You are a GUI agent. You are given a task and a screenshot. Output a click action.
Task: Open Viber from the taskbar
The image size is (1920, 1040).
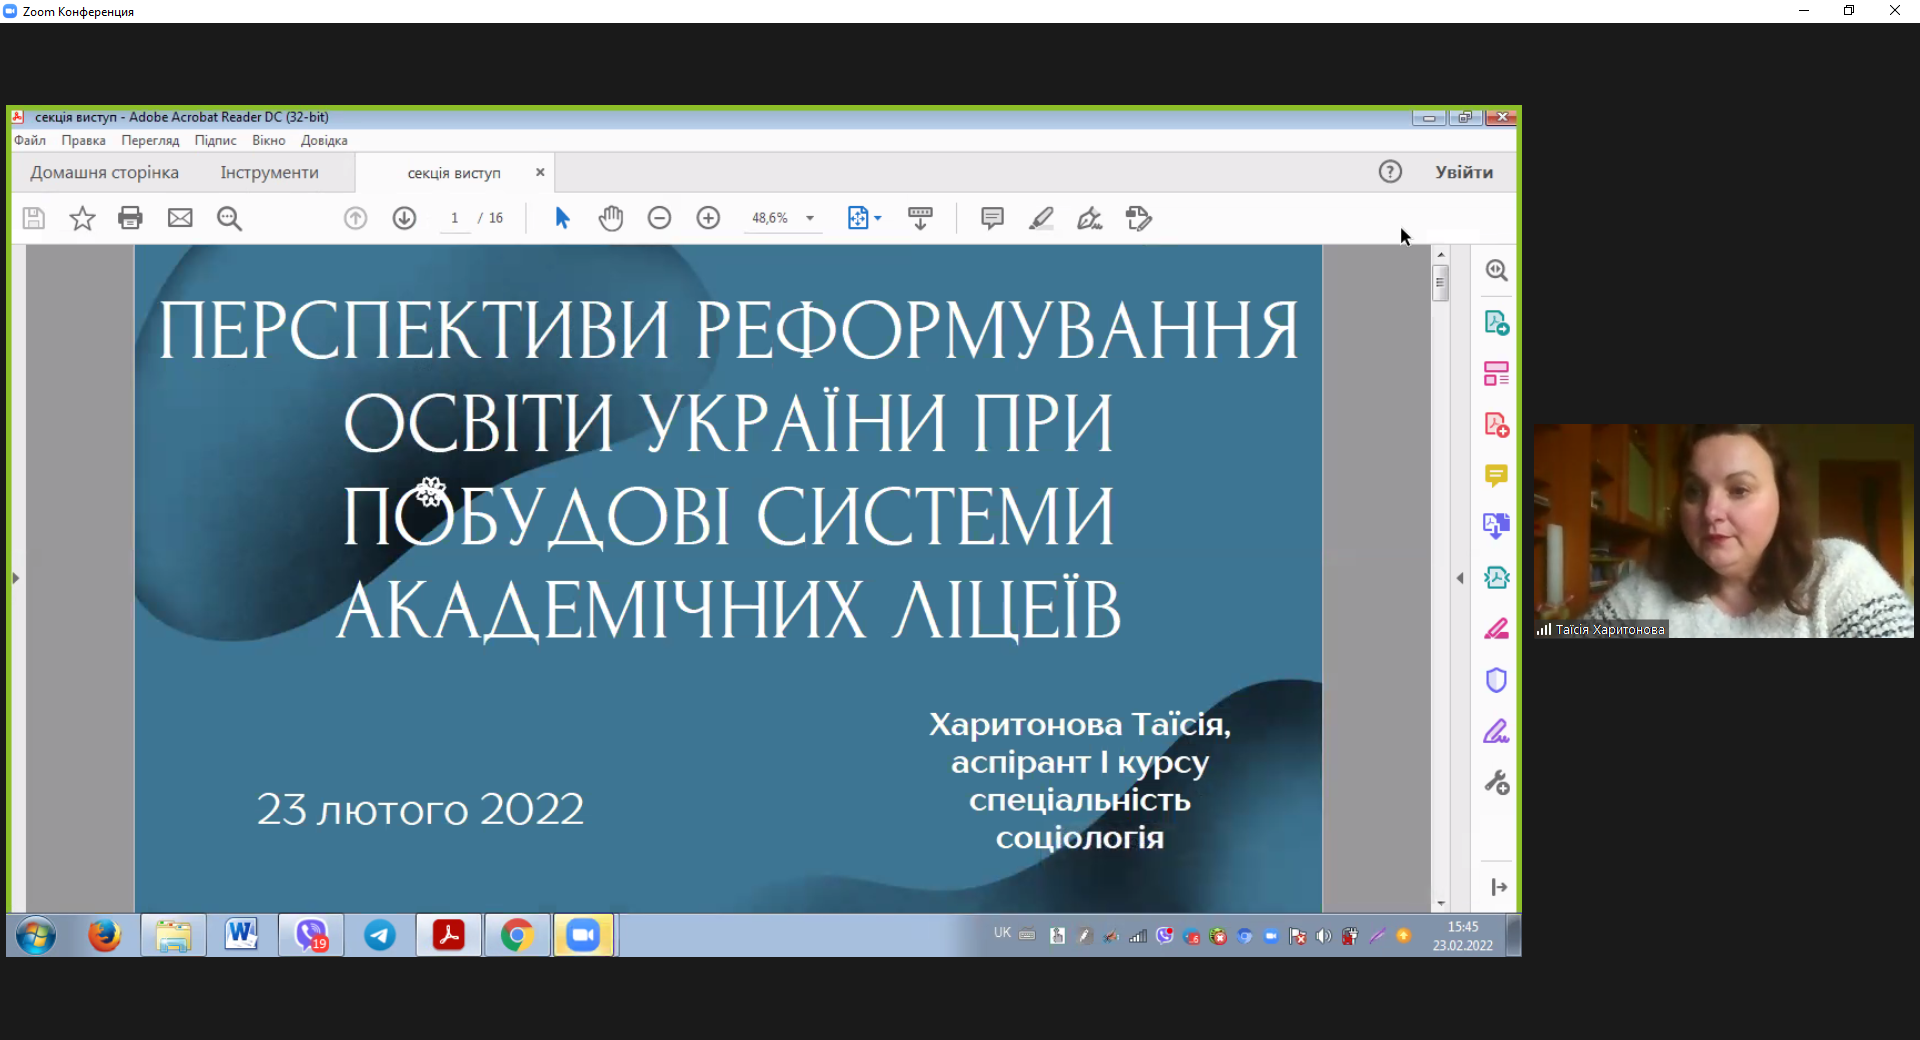[x=311, y=936]
